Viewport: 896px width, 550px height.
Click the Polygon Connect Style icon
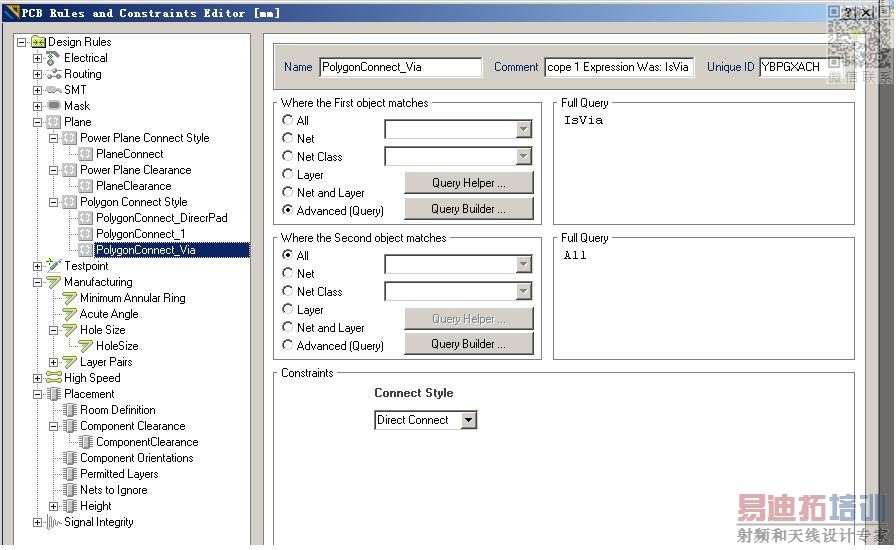[x=70, y=202]
